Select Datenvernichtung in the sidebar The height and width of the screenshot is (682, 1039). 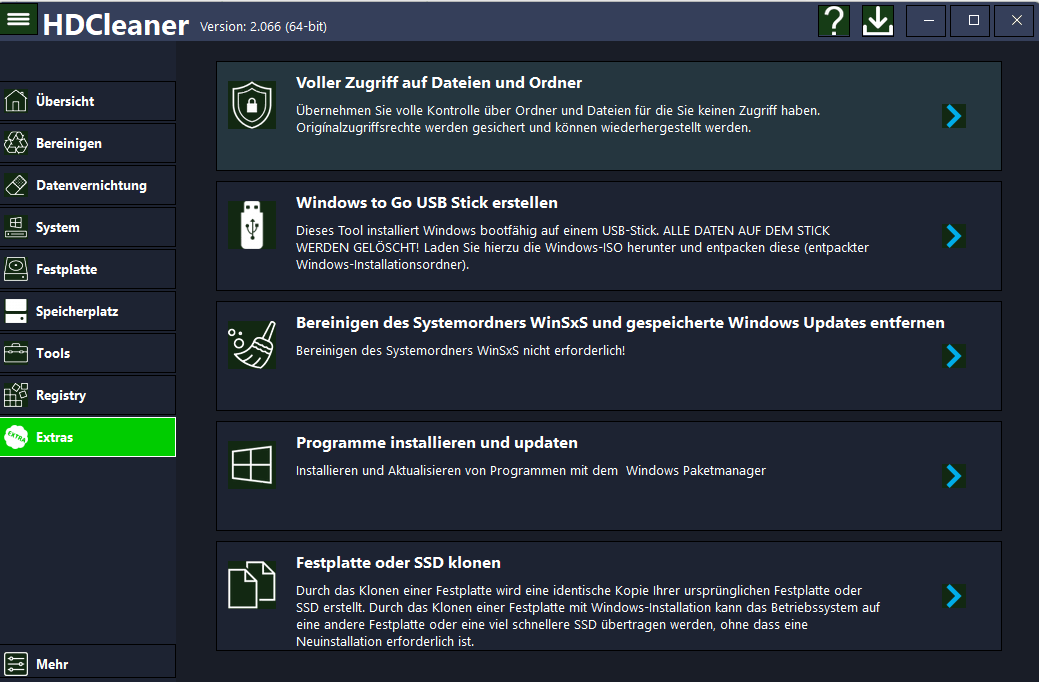coord(88,185)
